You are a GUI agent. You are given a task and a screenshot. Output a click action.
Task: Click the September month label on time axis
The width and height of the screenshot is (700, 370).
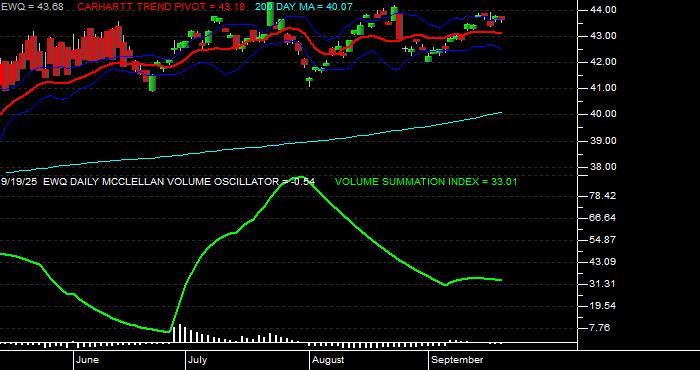[x=458, y=360]
